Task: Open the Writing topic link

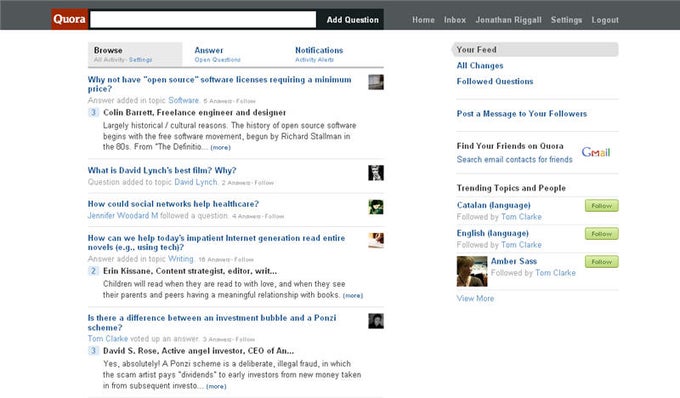Action: 180,259
